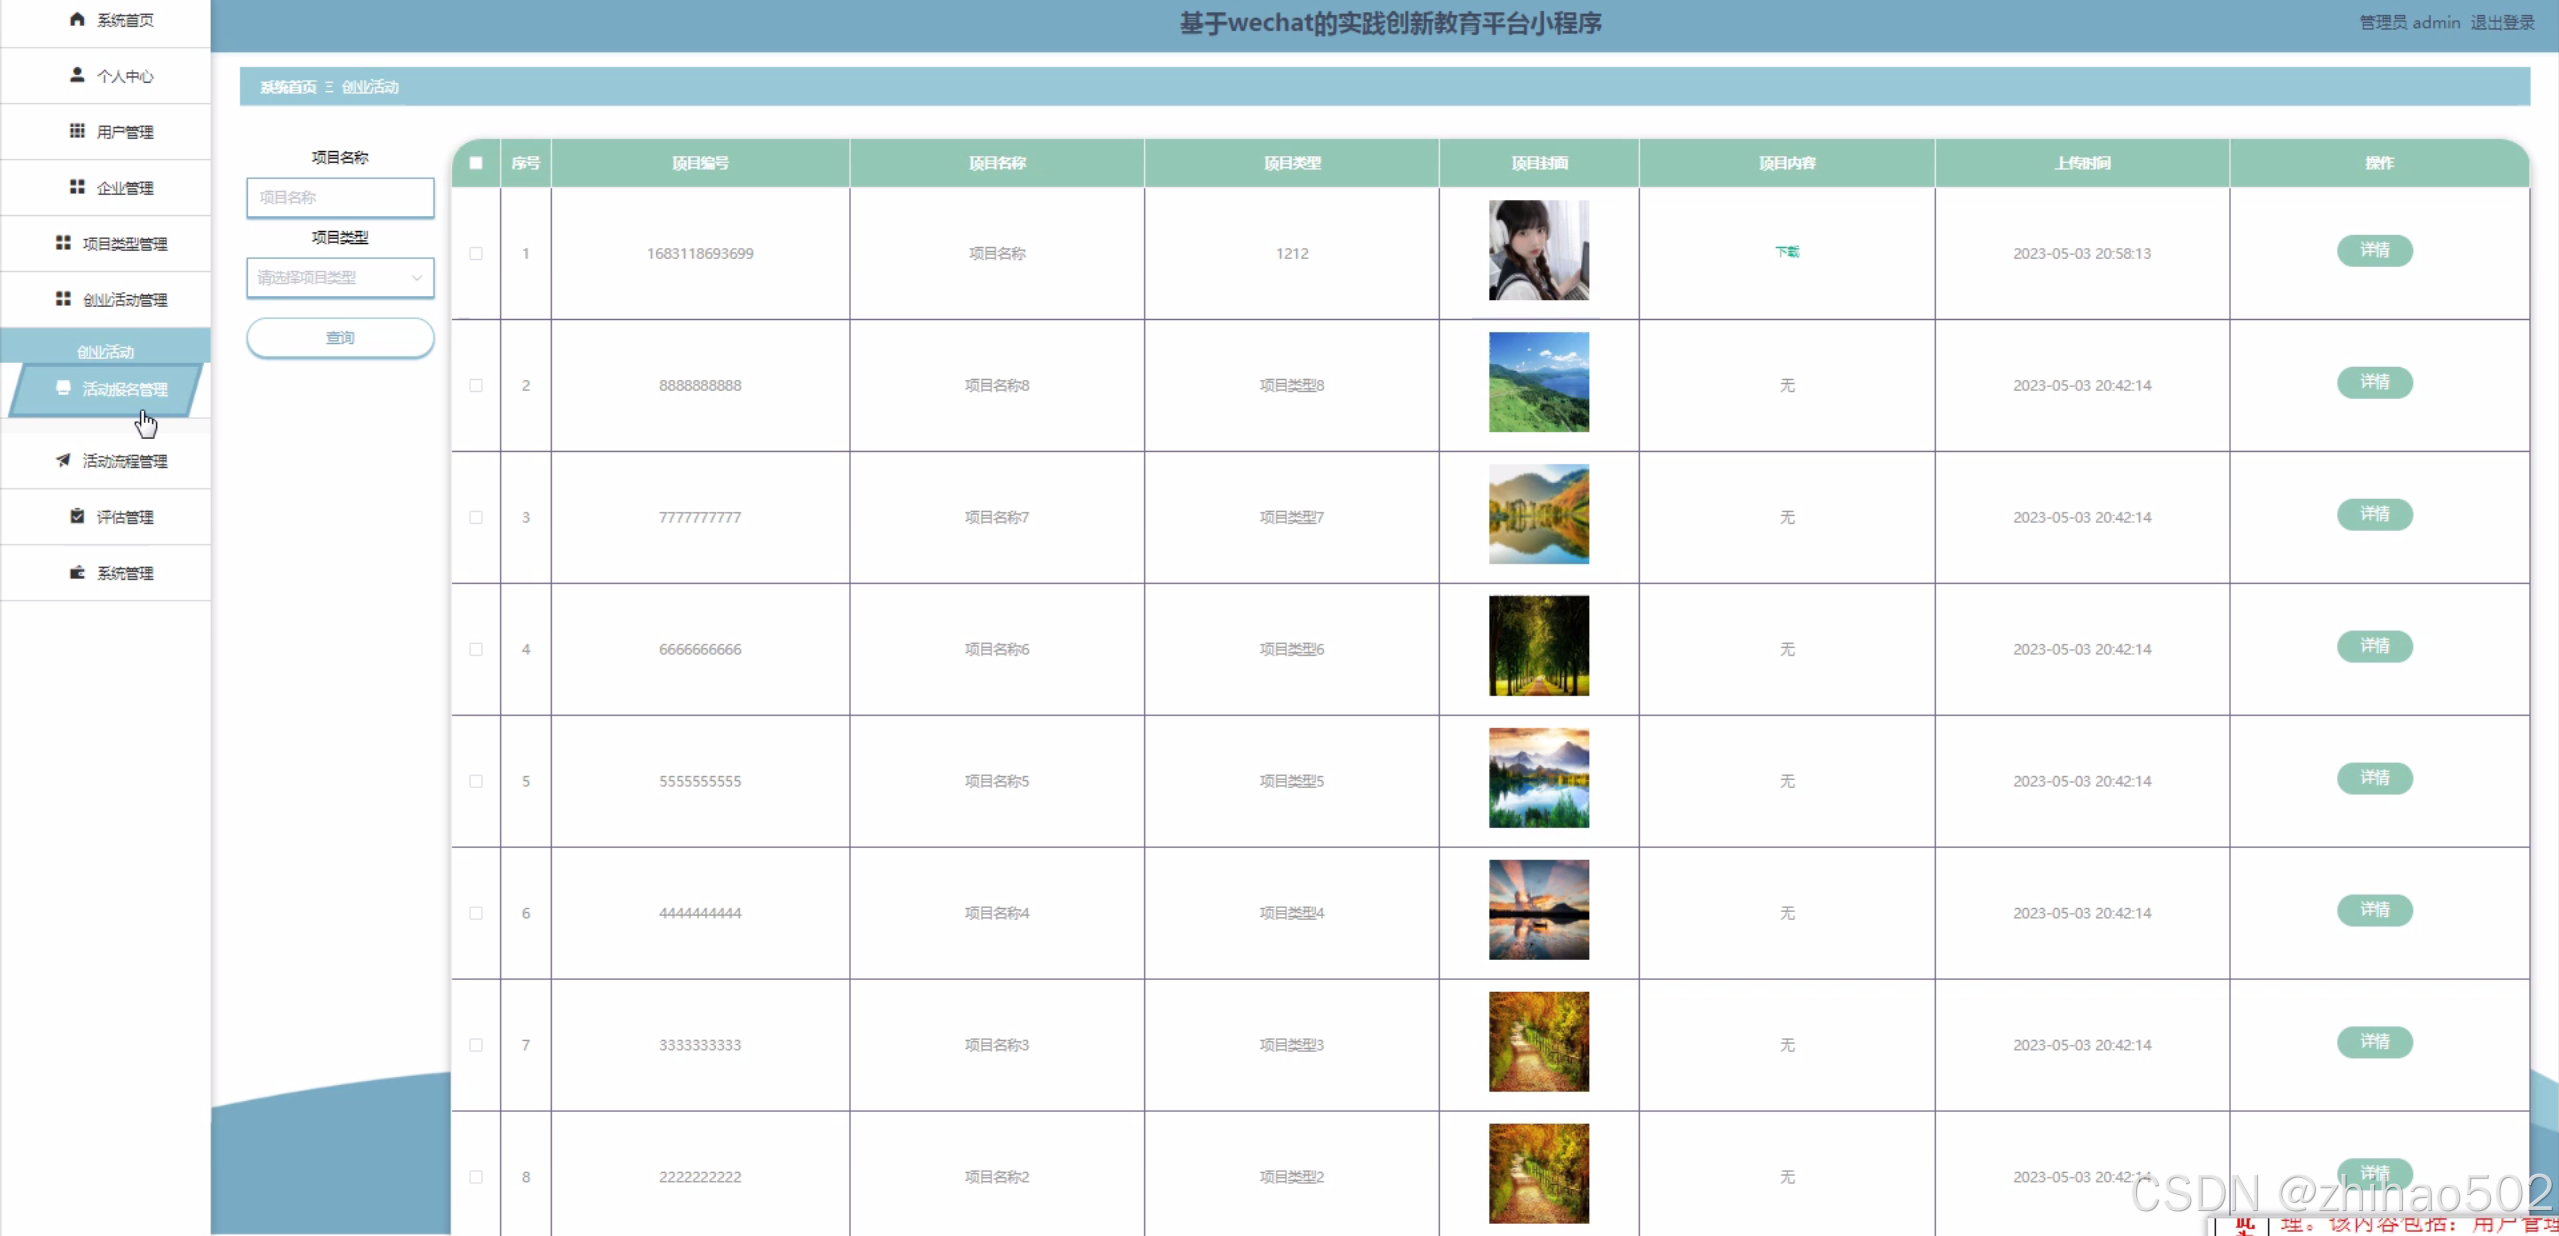The image size is (2559, 1236).
Task: Click the 项目名称 text input field
Action: (340, 197)
